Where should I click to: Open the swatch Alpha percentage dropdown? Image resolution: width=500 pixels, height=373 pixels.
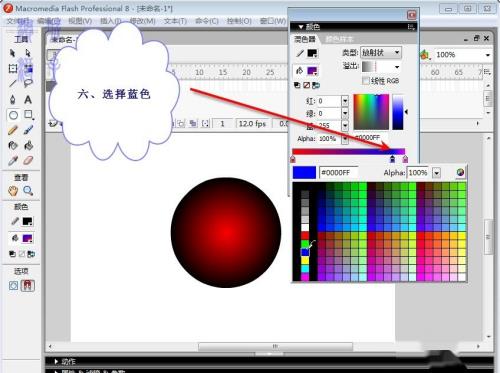pyautogui.click(x=436, y=173)
